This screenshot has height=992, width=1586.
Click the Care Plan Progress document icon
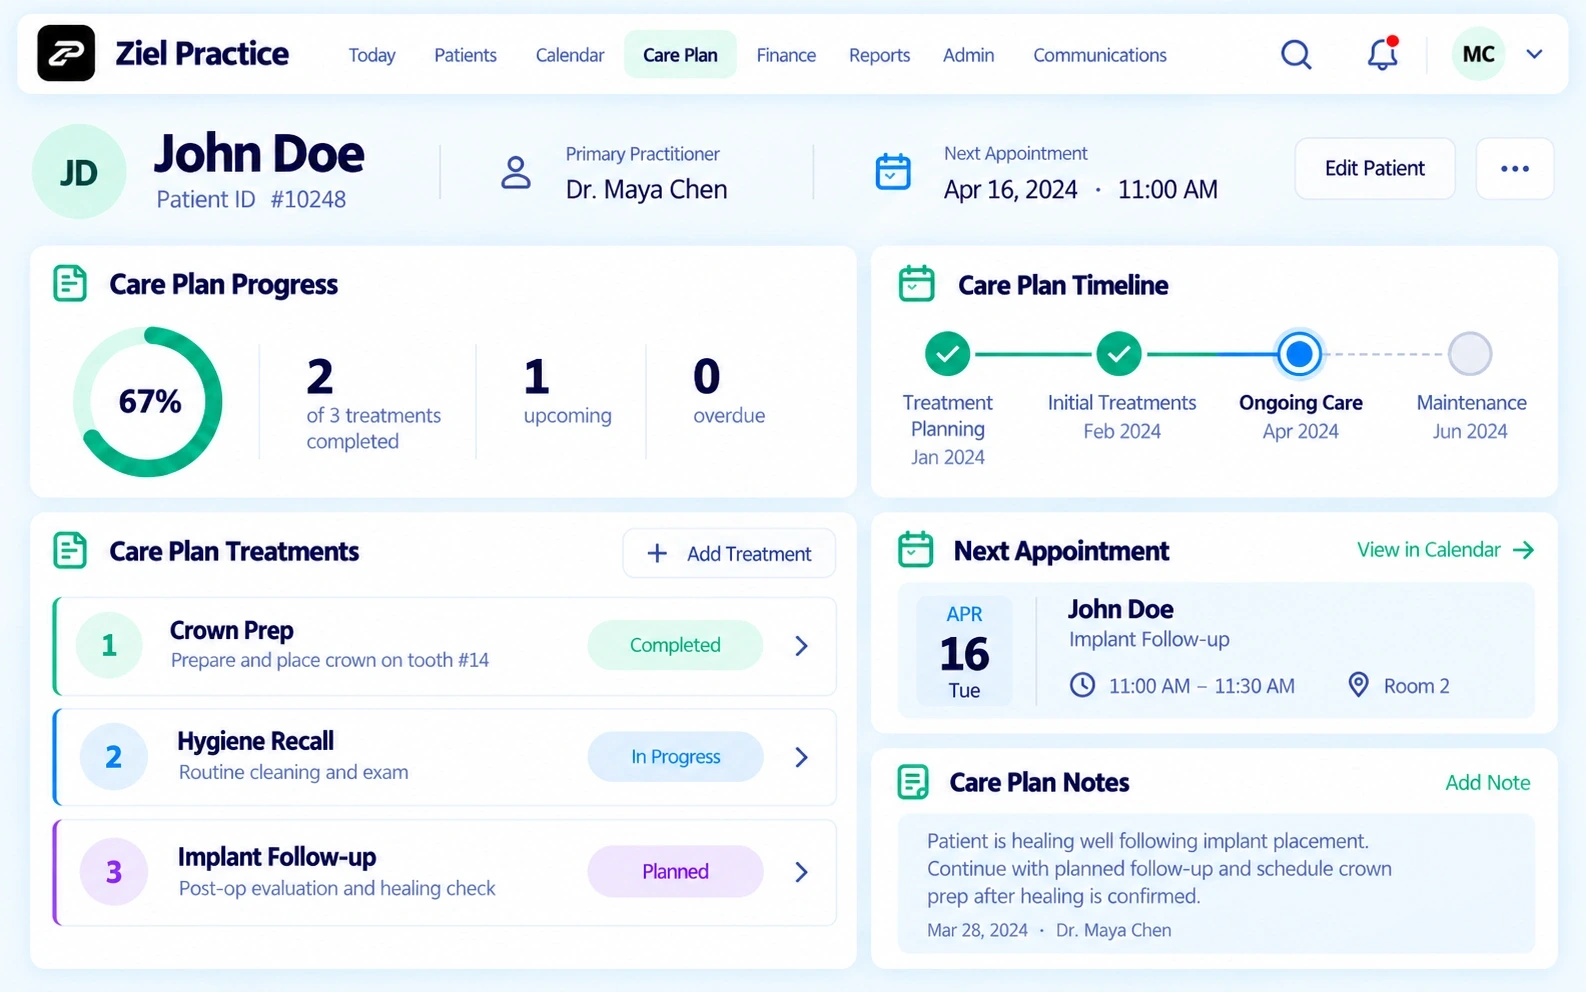70,284
